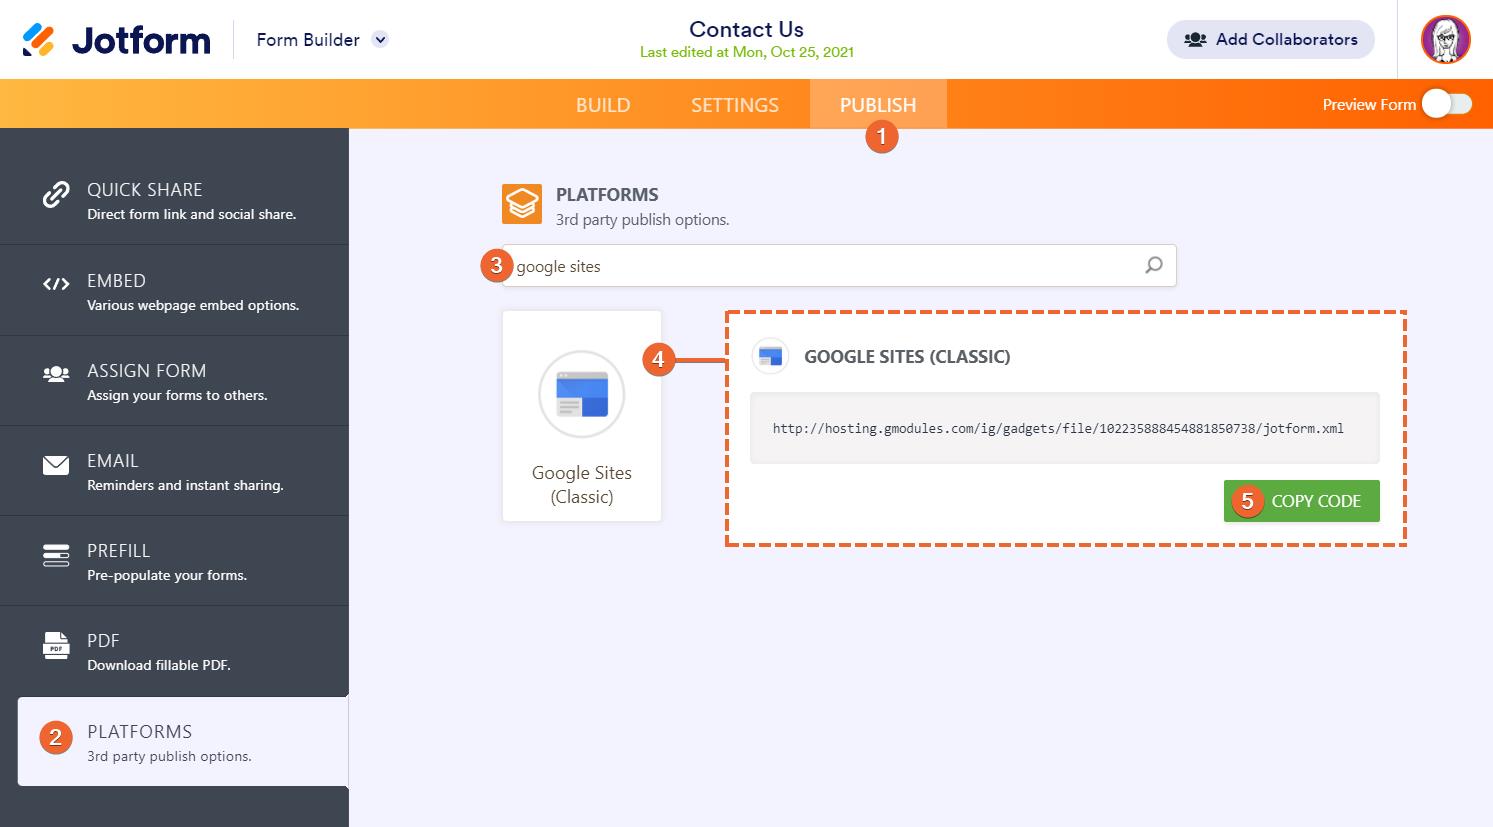Open Assign Form sidebar section
1493x827 pixels.
[x=174, y=381]
